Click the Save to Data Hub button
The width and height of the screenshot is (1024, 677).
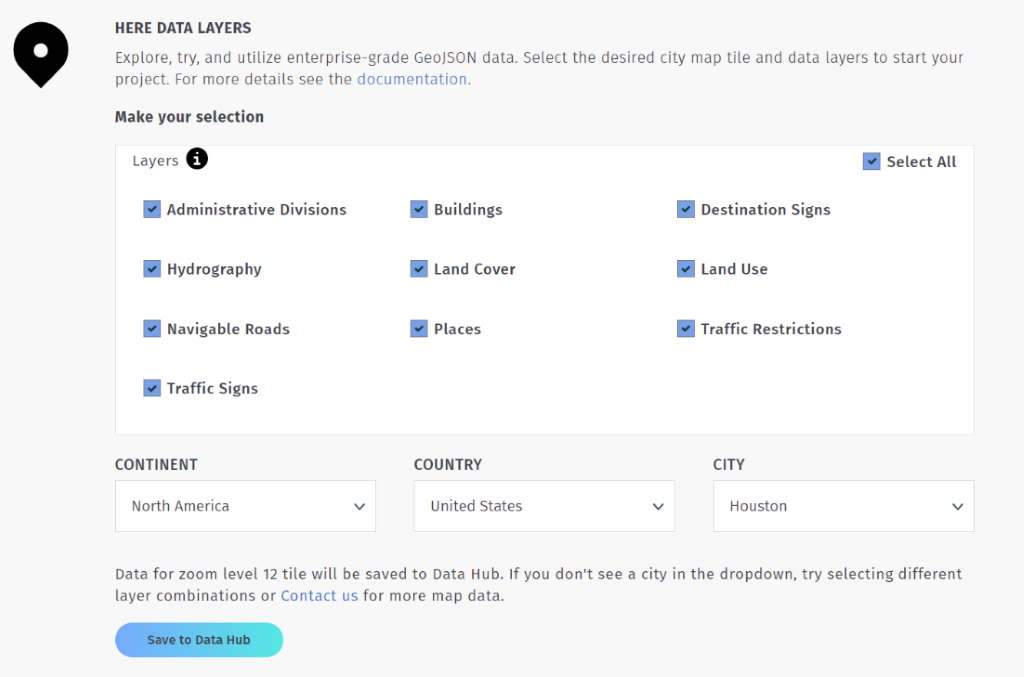click(199, 640)
